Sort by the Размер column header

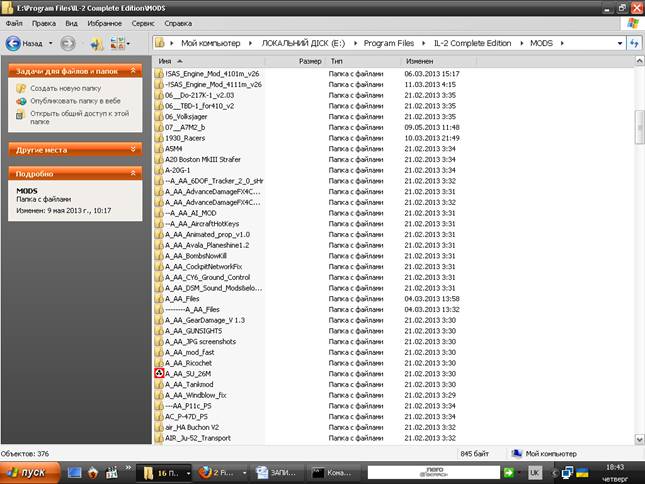tap(295, 61)
